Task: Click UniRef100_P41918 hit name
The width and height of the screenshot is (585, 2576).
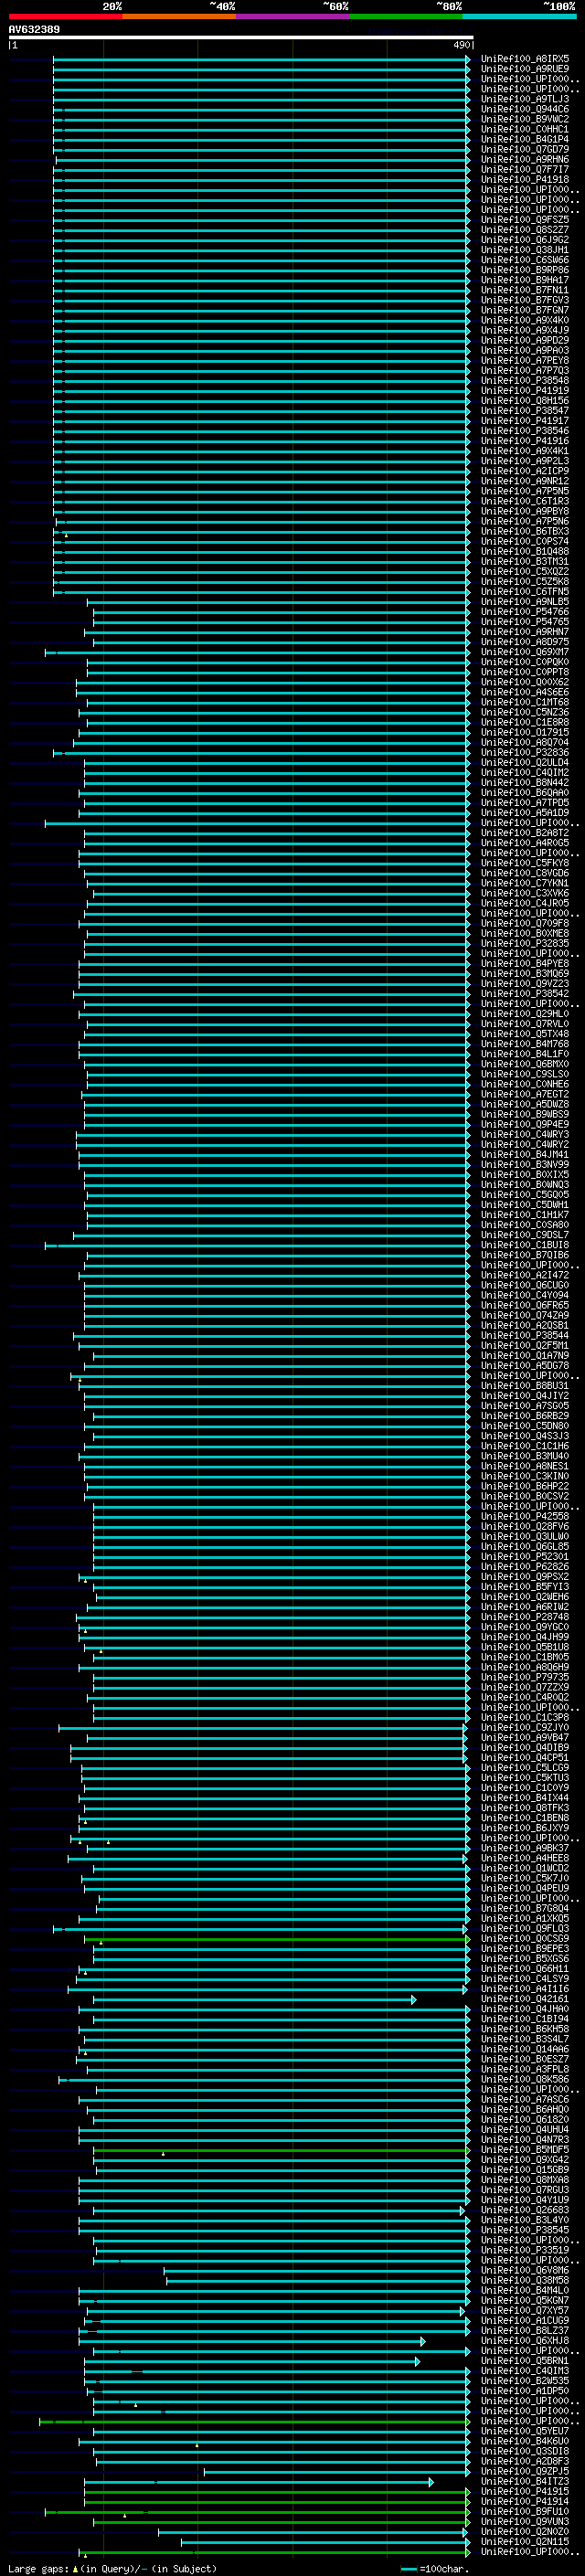Action: tap(525, 179)
